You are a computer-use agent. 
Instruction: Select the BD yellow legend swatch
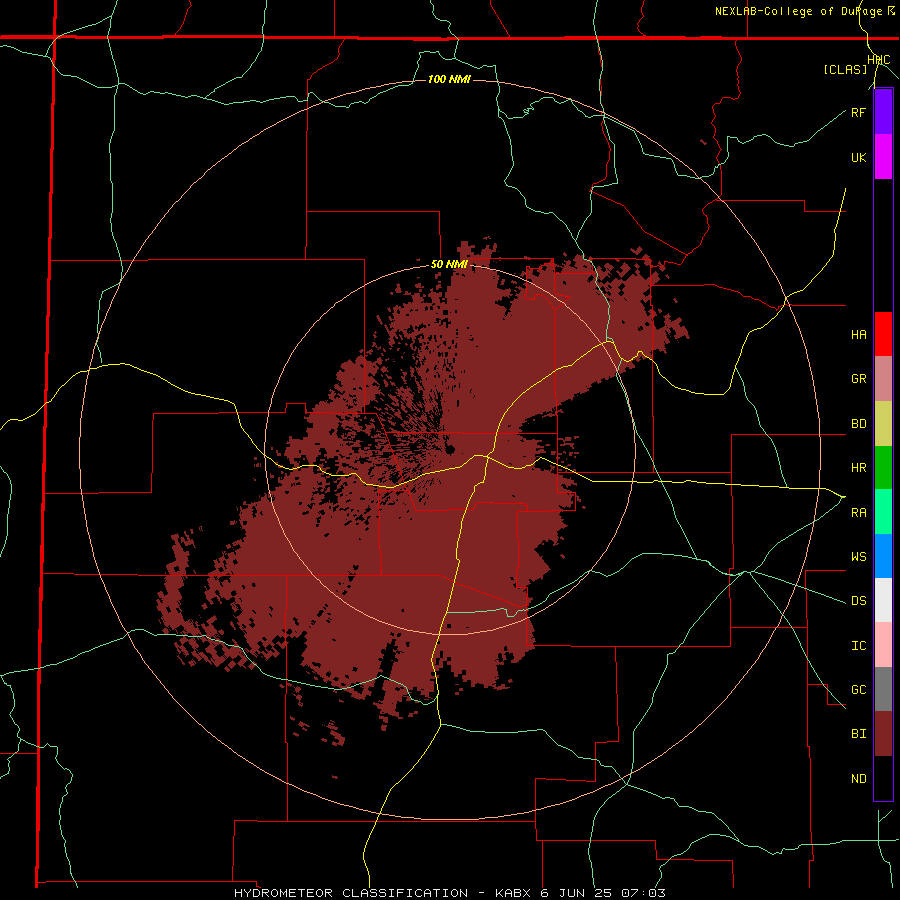(883, 424)
